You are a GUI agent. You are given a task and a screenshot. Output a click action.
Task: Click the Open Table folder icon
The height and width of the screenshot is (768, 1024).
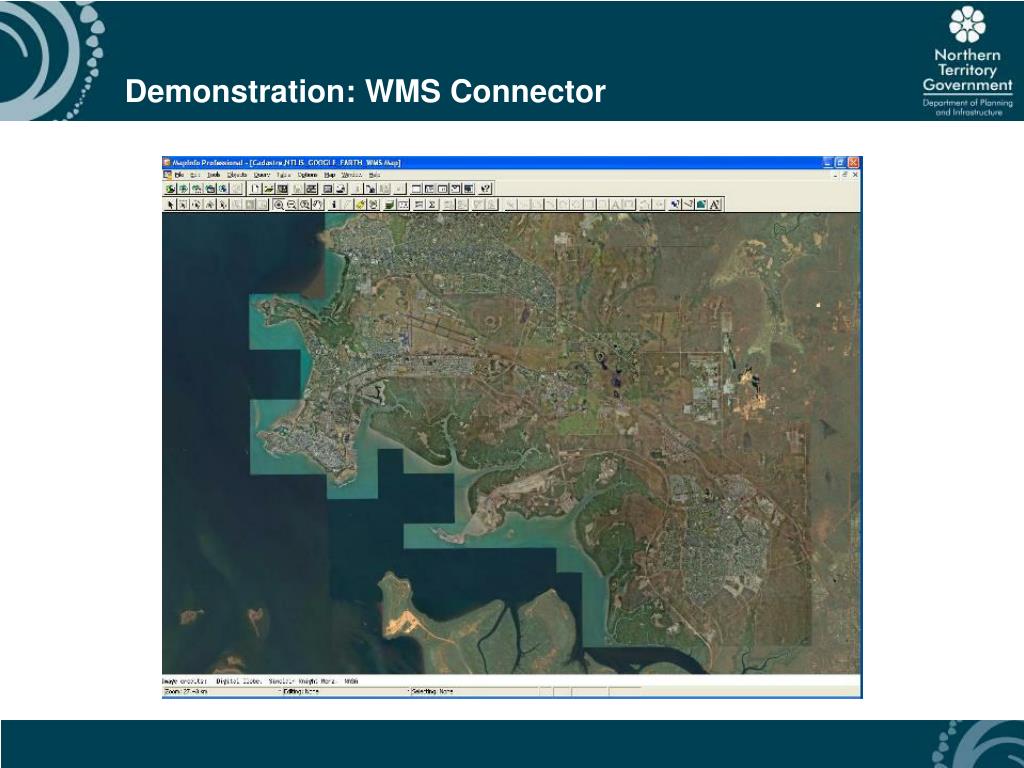(269, 189)
